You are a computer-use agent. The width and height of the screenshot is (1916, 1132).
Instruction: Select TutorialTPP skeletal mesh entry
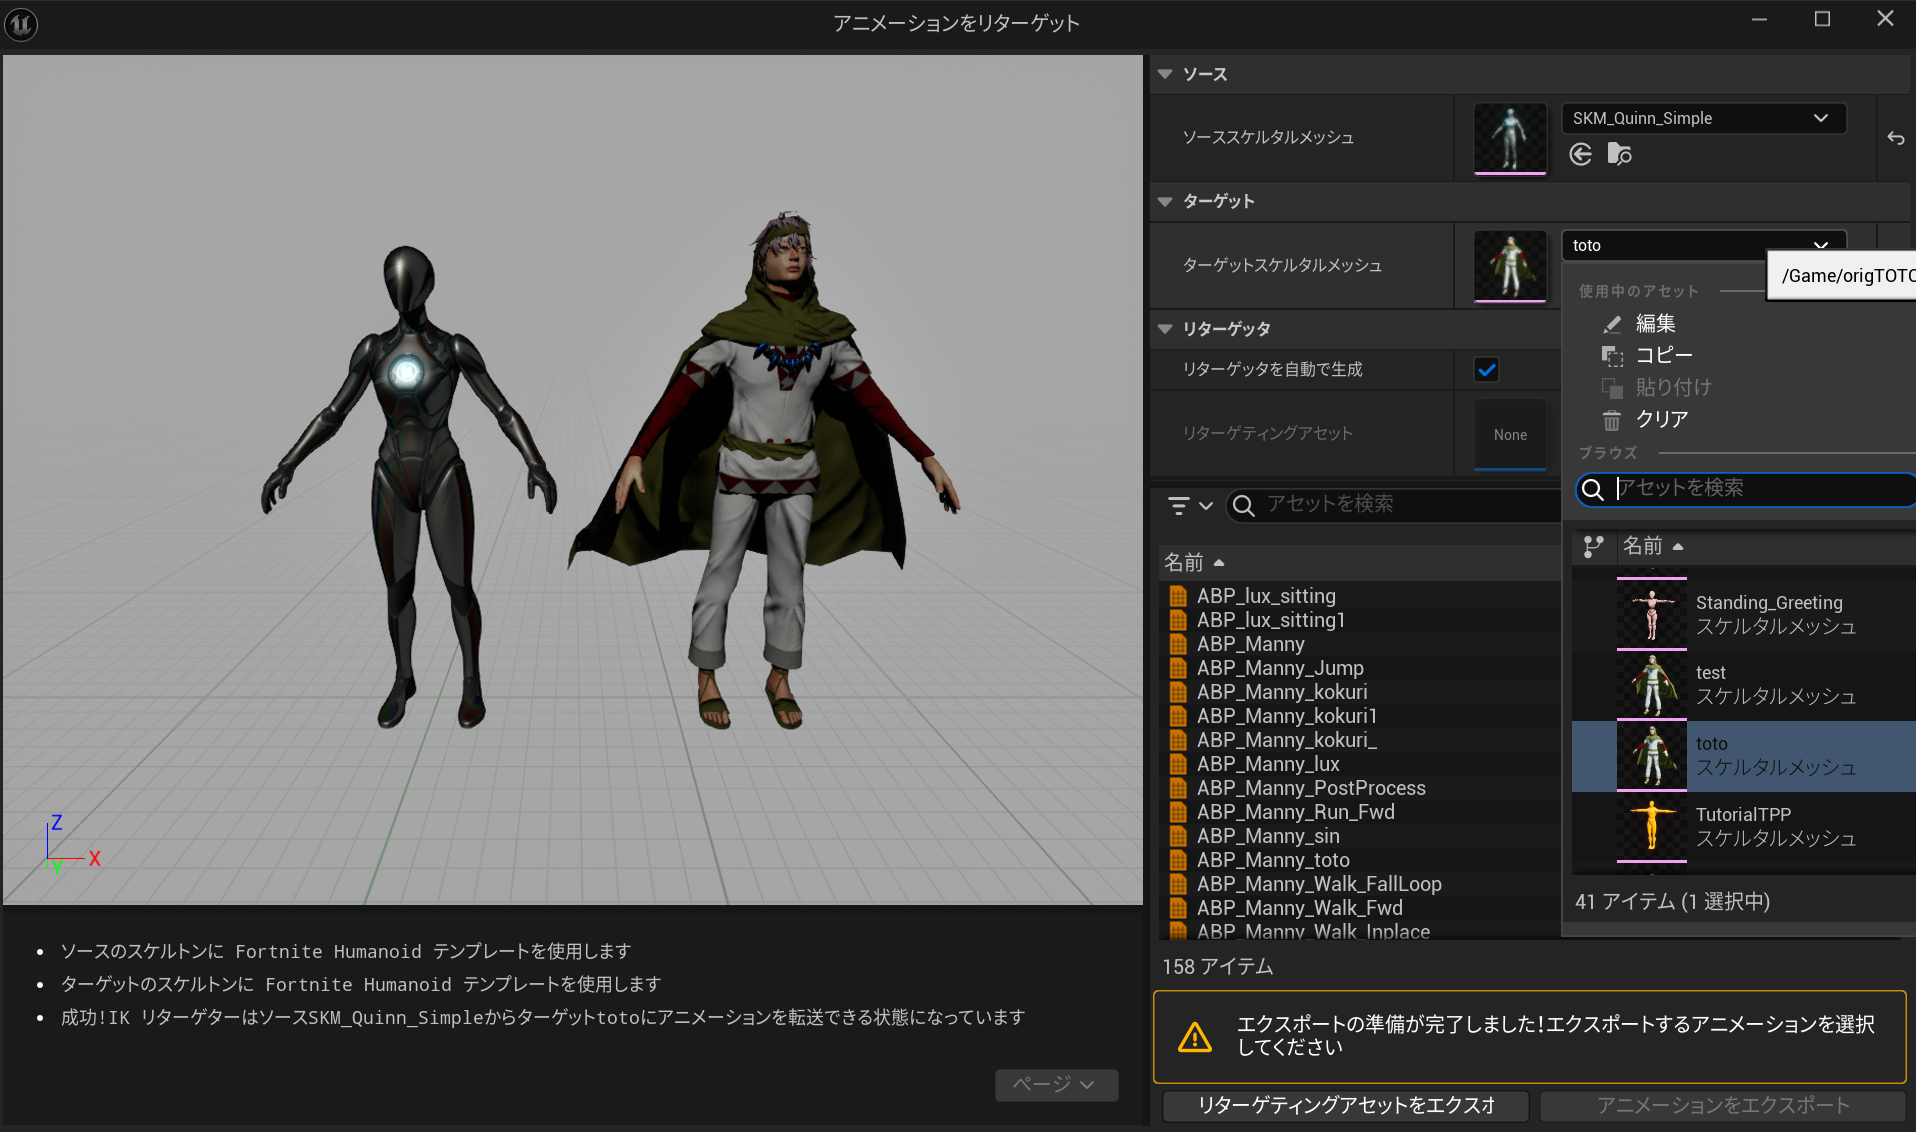click(1744, 827)
